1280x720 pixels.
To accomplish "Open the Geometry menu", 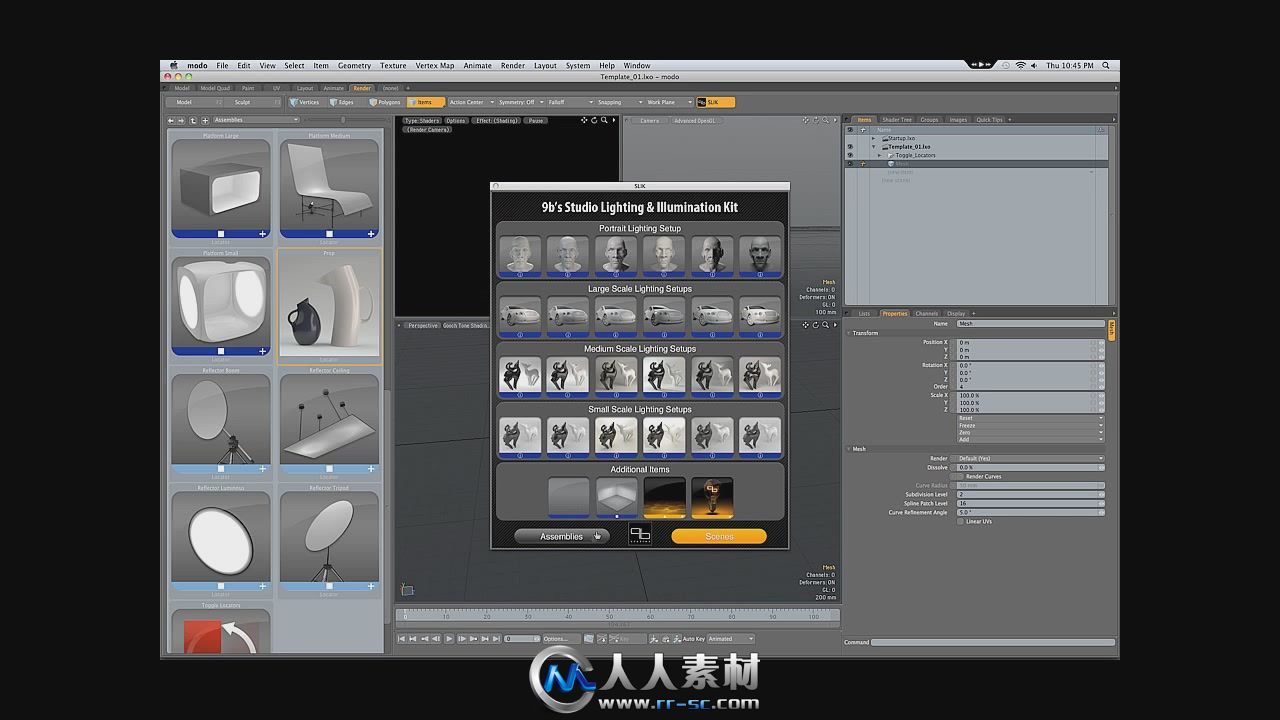I will [354, 65].
